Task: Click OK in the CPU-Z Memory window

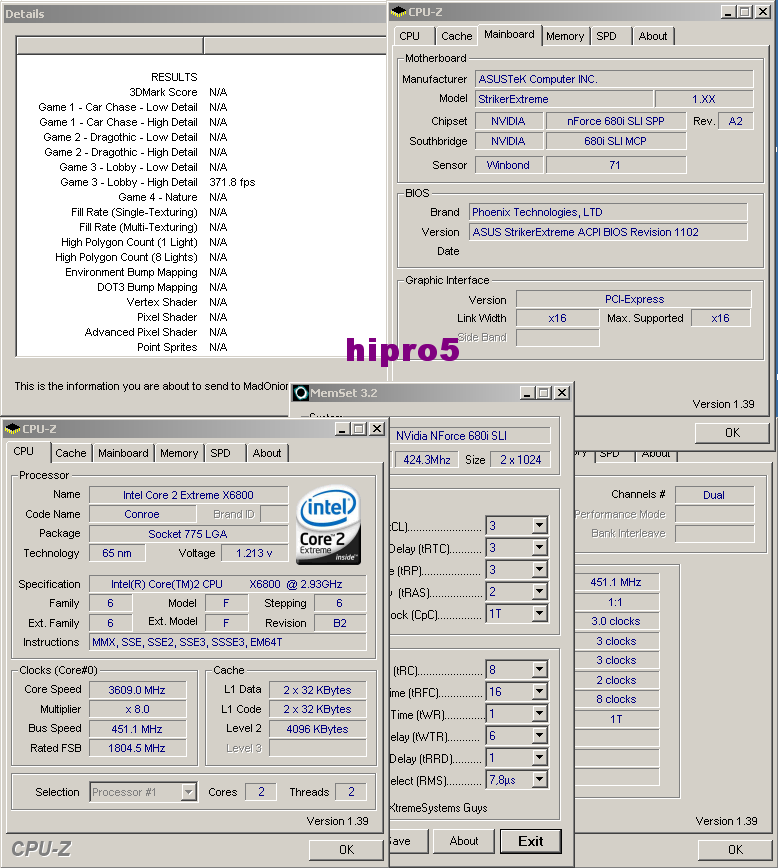Action: 735,850
